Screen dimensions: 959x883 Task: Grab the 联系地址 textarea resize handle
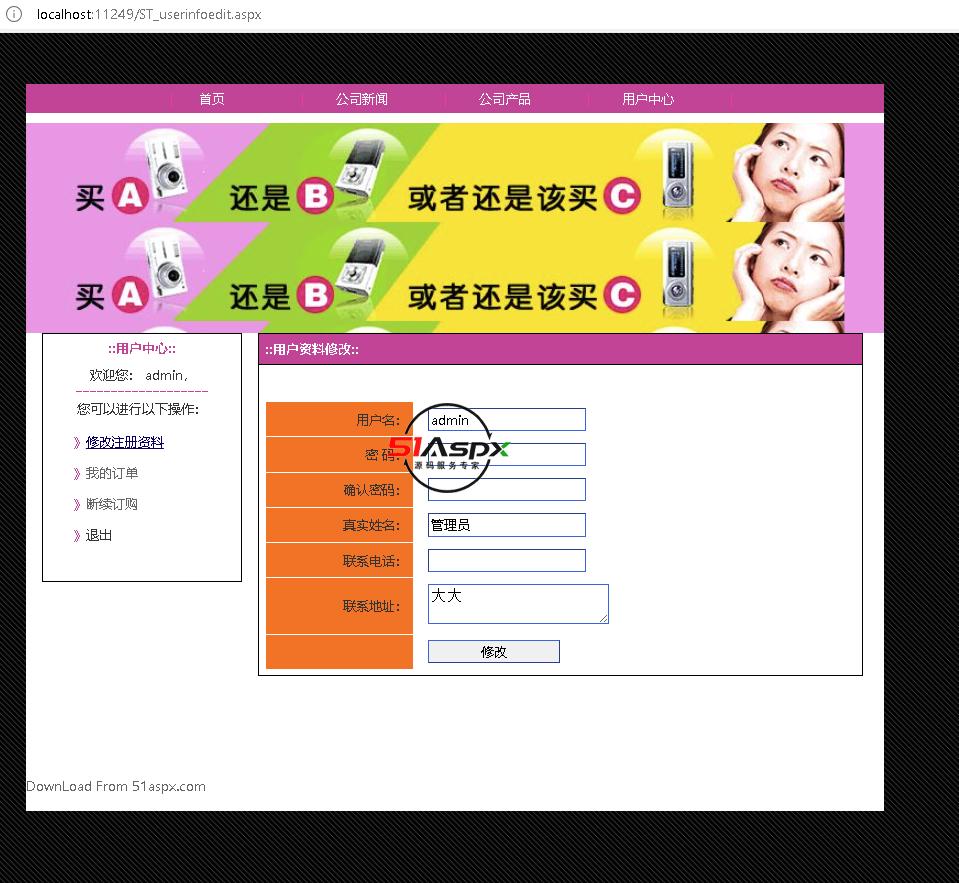pos(604,619)
